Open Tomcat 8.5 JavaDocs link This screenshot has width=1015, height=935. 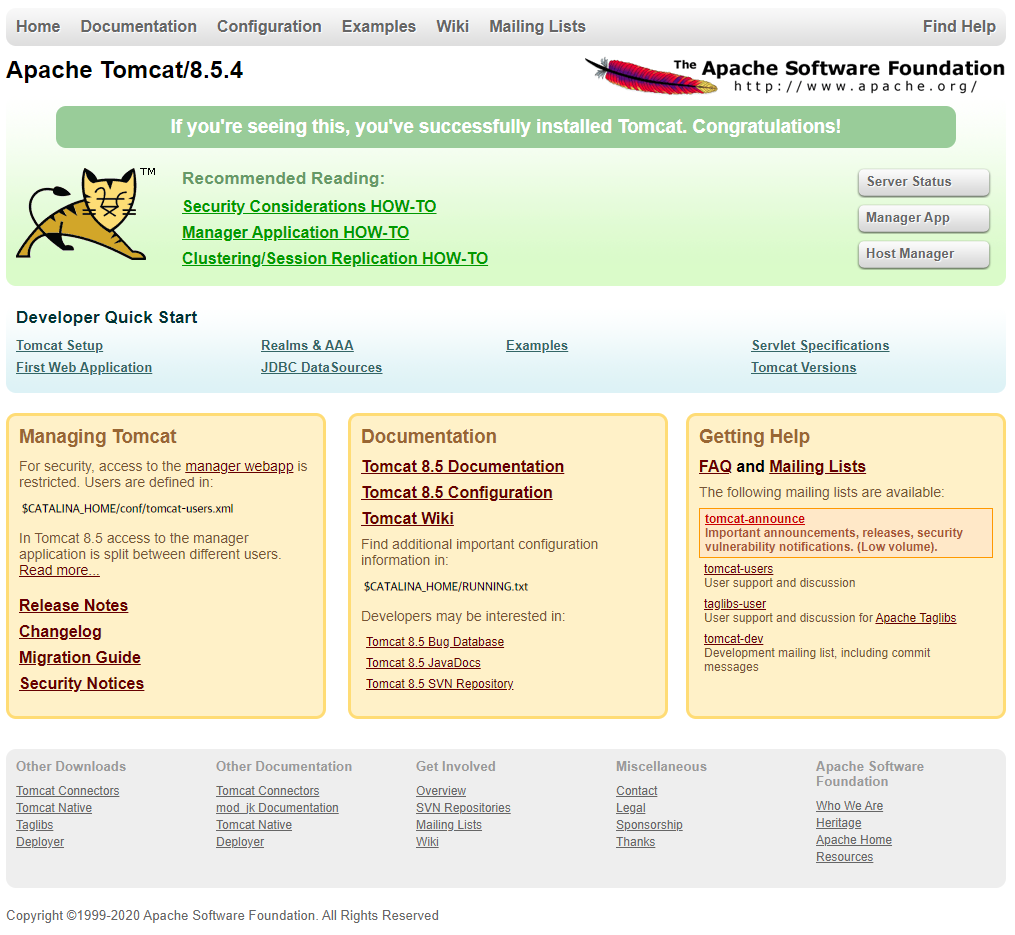(423, 663)
